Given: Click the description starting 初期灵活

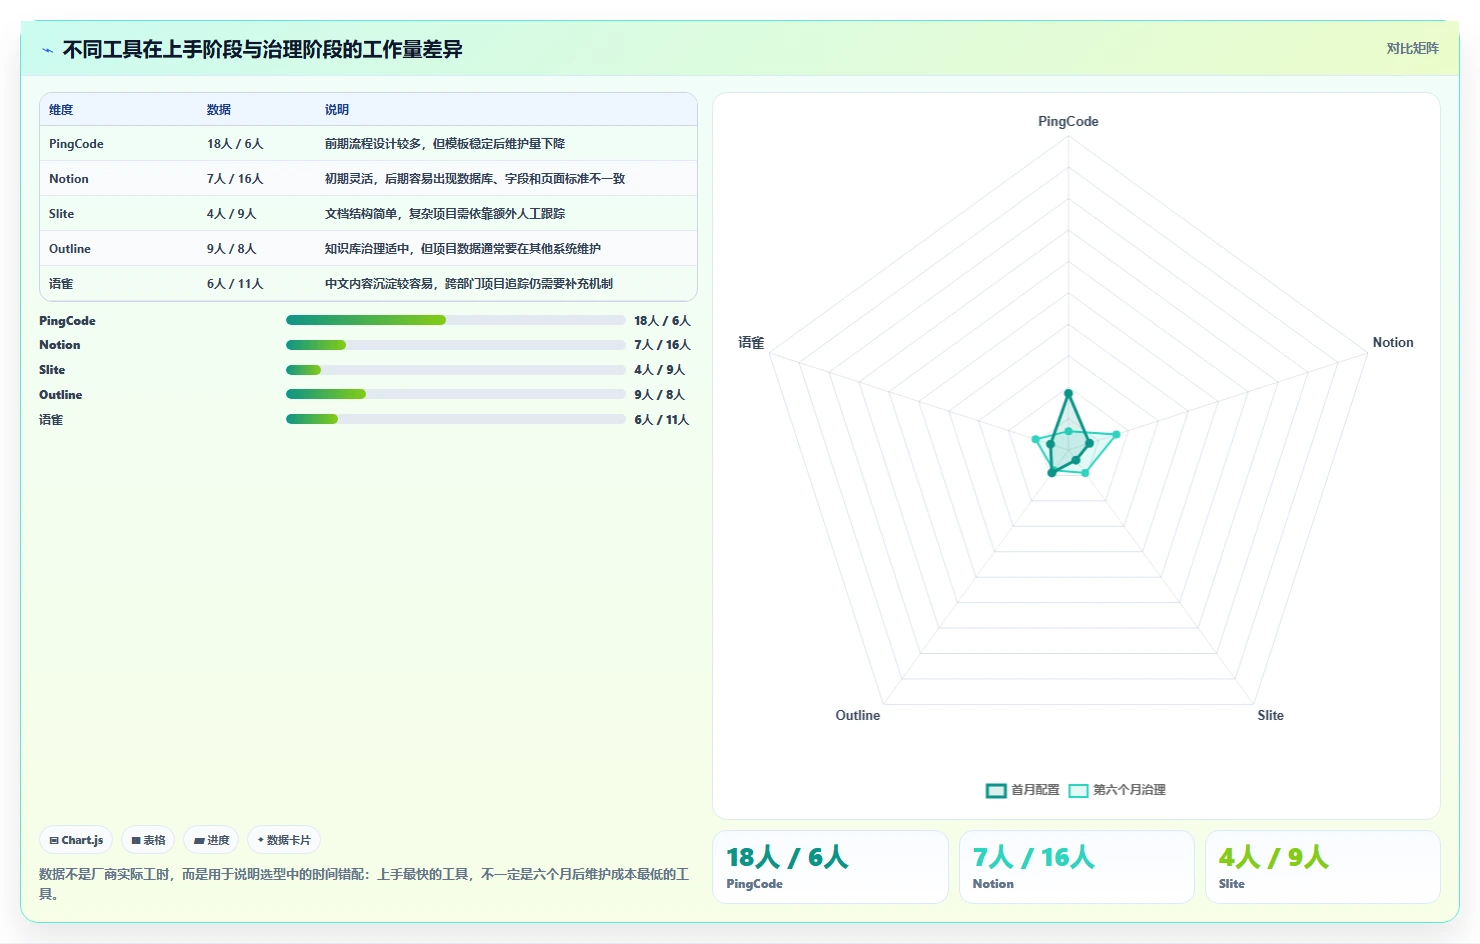Looking at the screenshot, I should click(475, 179).
